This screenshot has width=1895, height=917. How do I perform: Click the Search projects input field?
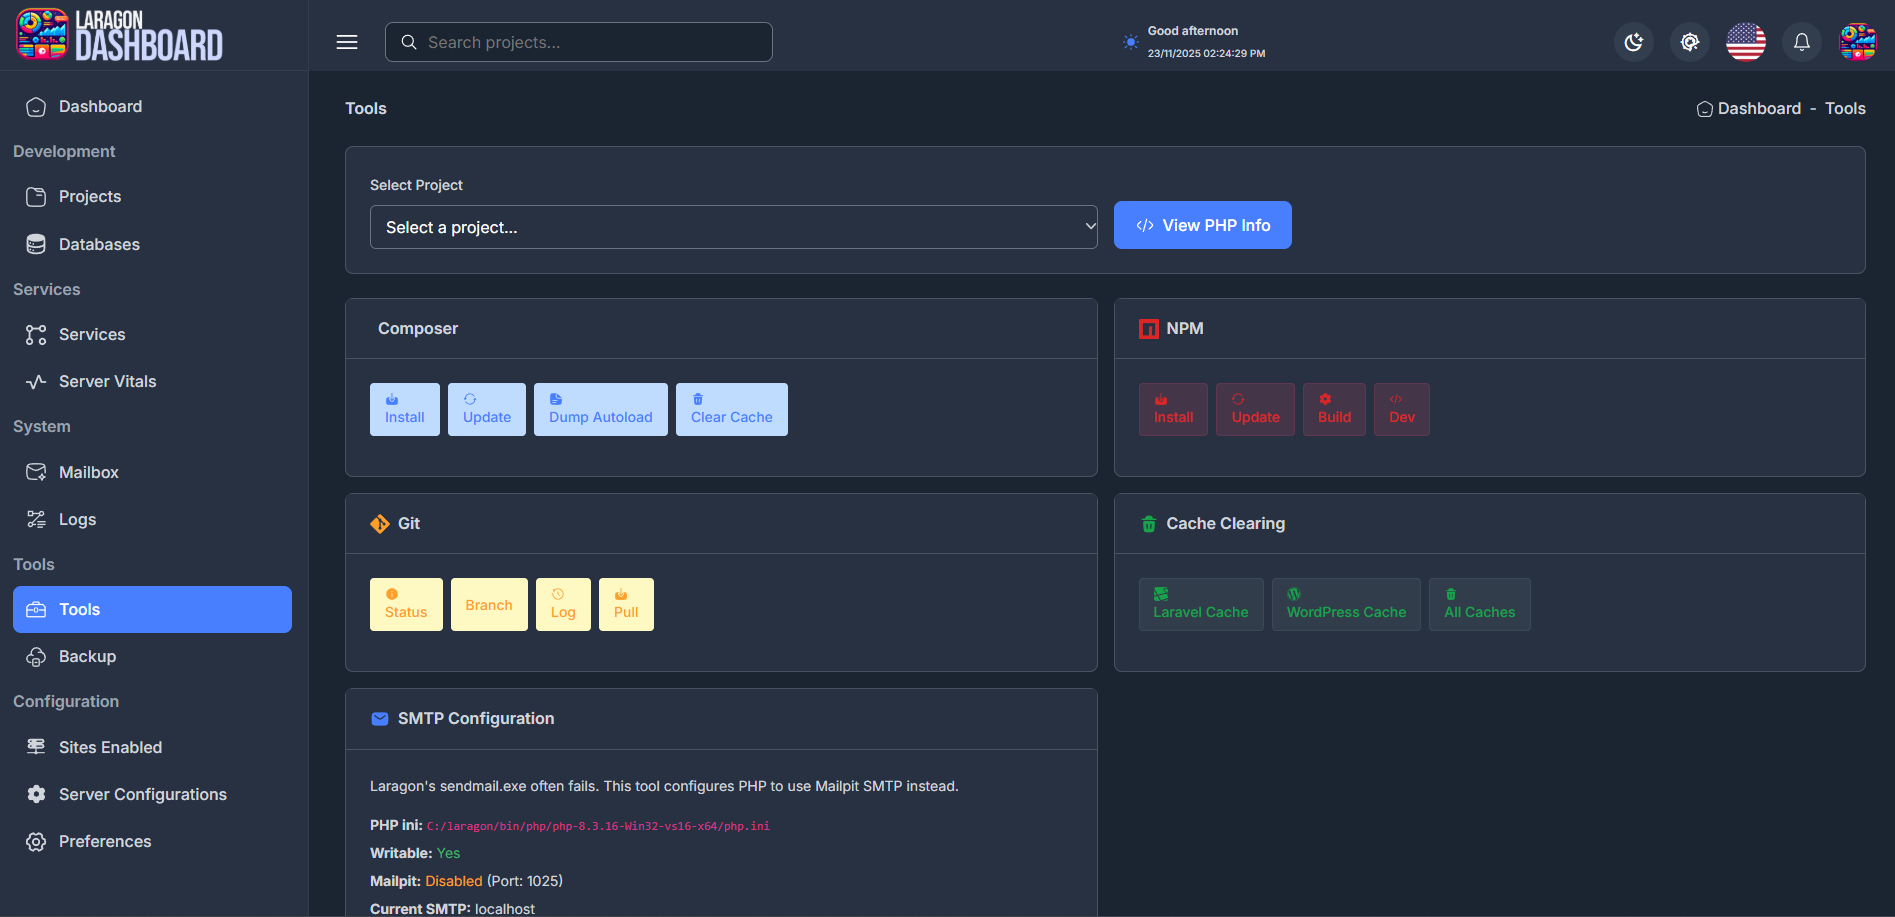tap(578, 42)
